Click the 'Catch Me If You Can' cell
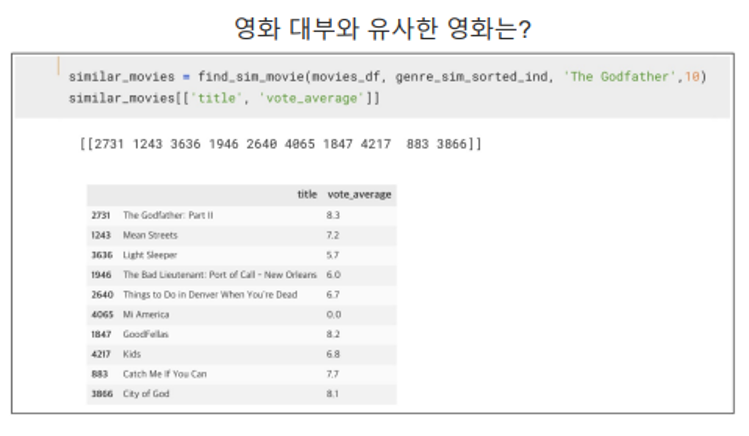The height and width of the screenshot is (436, 749). point(165,374)
